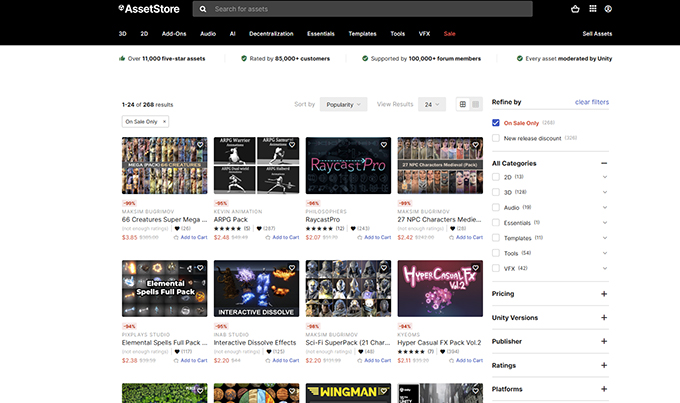Favorite RaycastPro with heart icon
The width and height of the screenshot is (680, 403).
tap(384, 145)
